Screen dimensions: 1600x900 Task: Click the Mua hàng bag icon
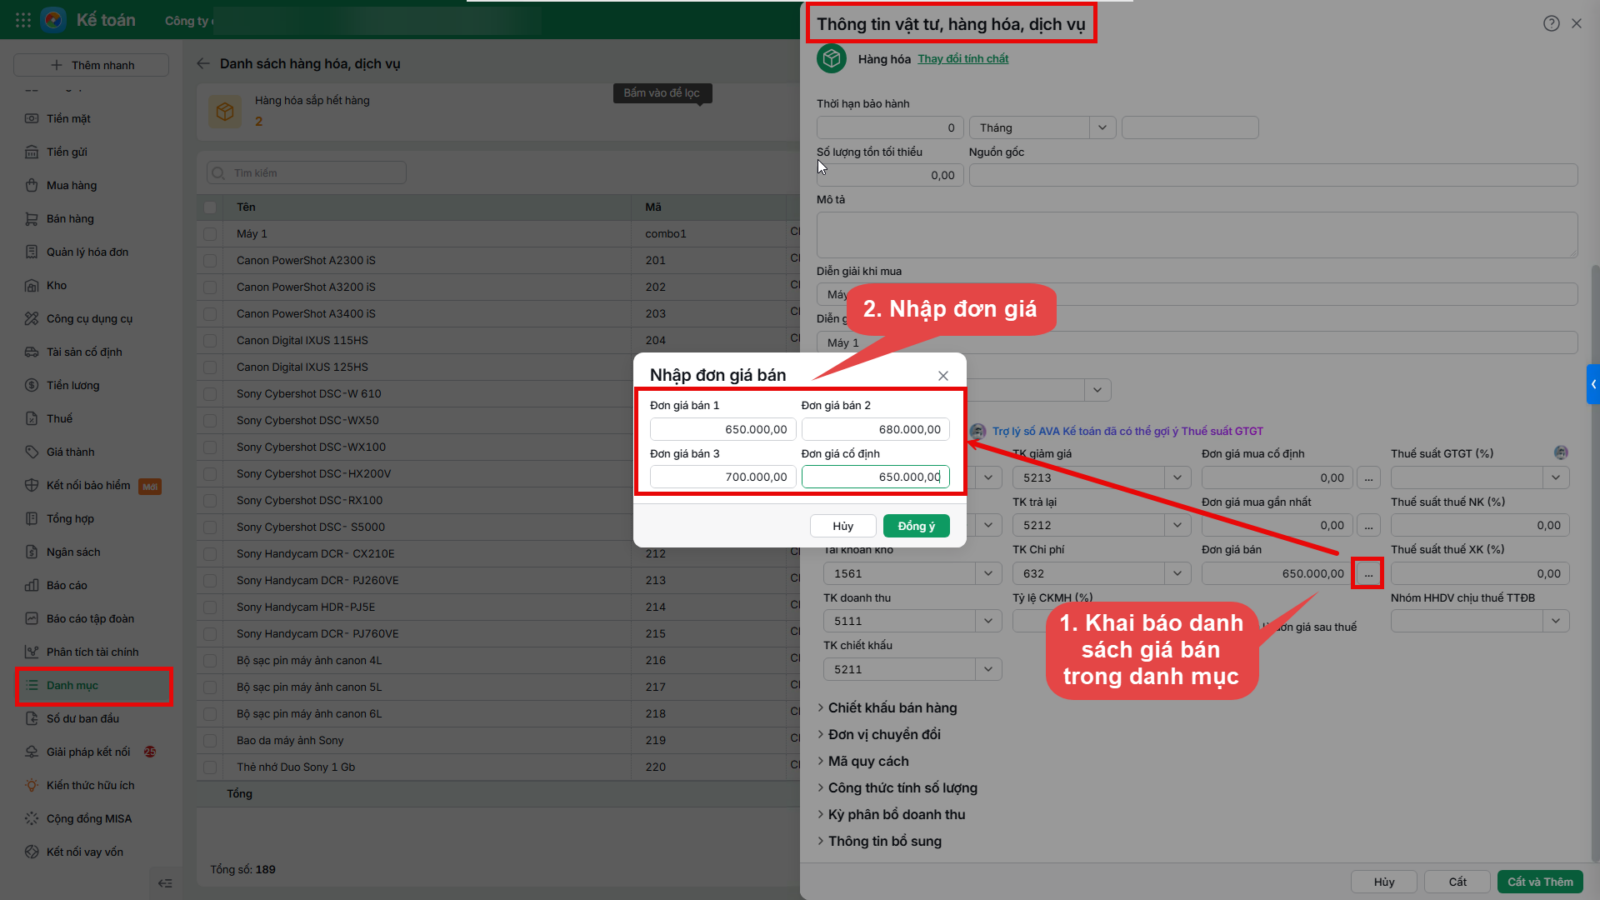coord(31,185)
